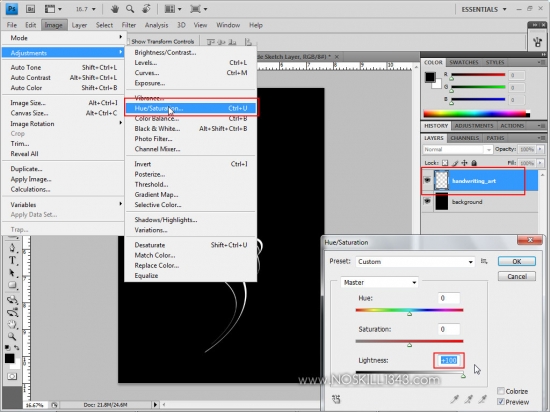This screenshot has width=550, height=412.
Task: Switch to the Channels tab
Action: coord(465,138)
